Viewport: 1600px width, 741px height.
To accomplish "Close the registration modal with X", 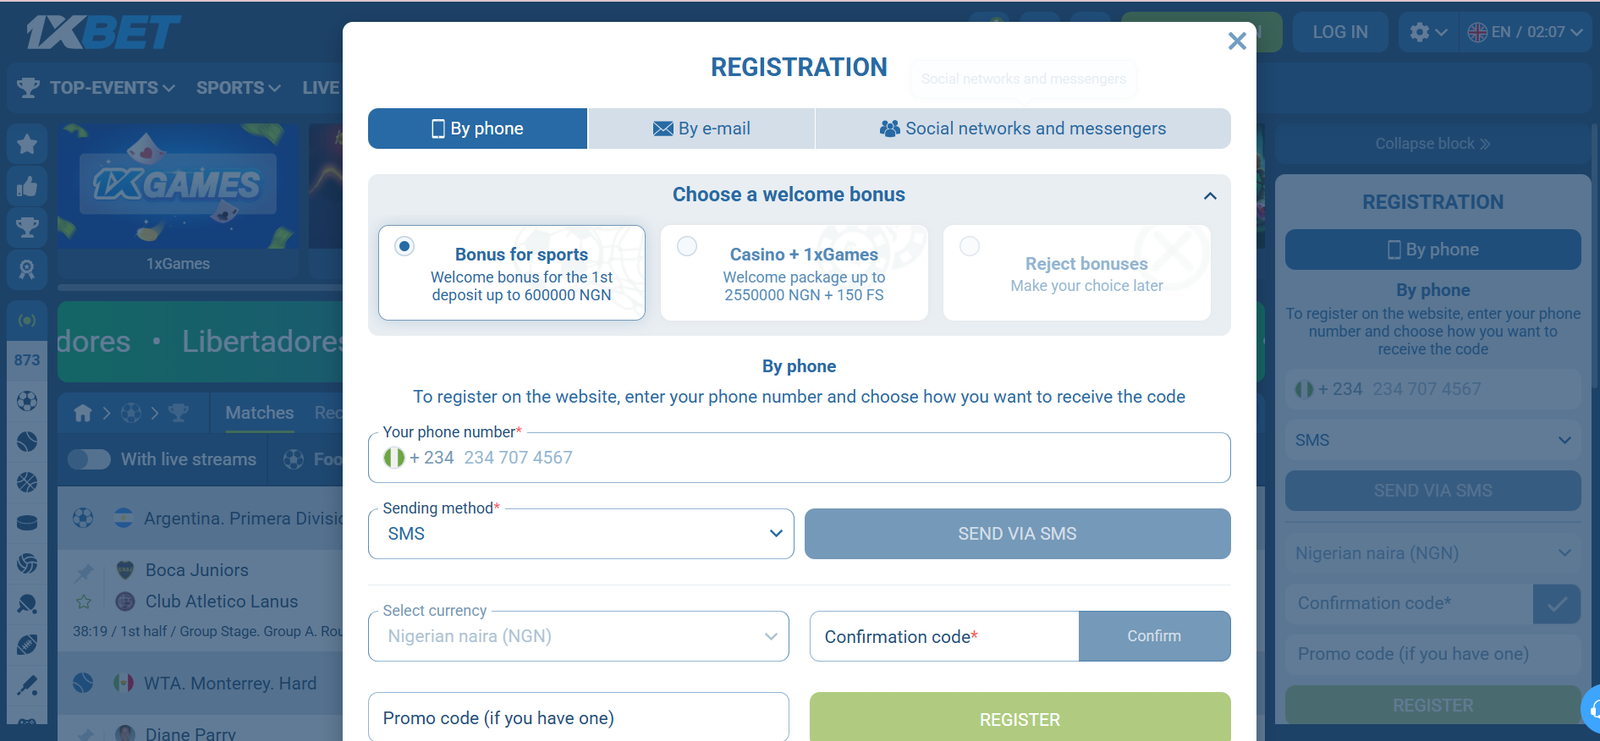I will tap(1237, 41).
